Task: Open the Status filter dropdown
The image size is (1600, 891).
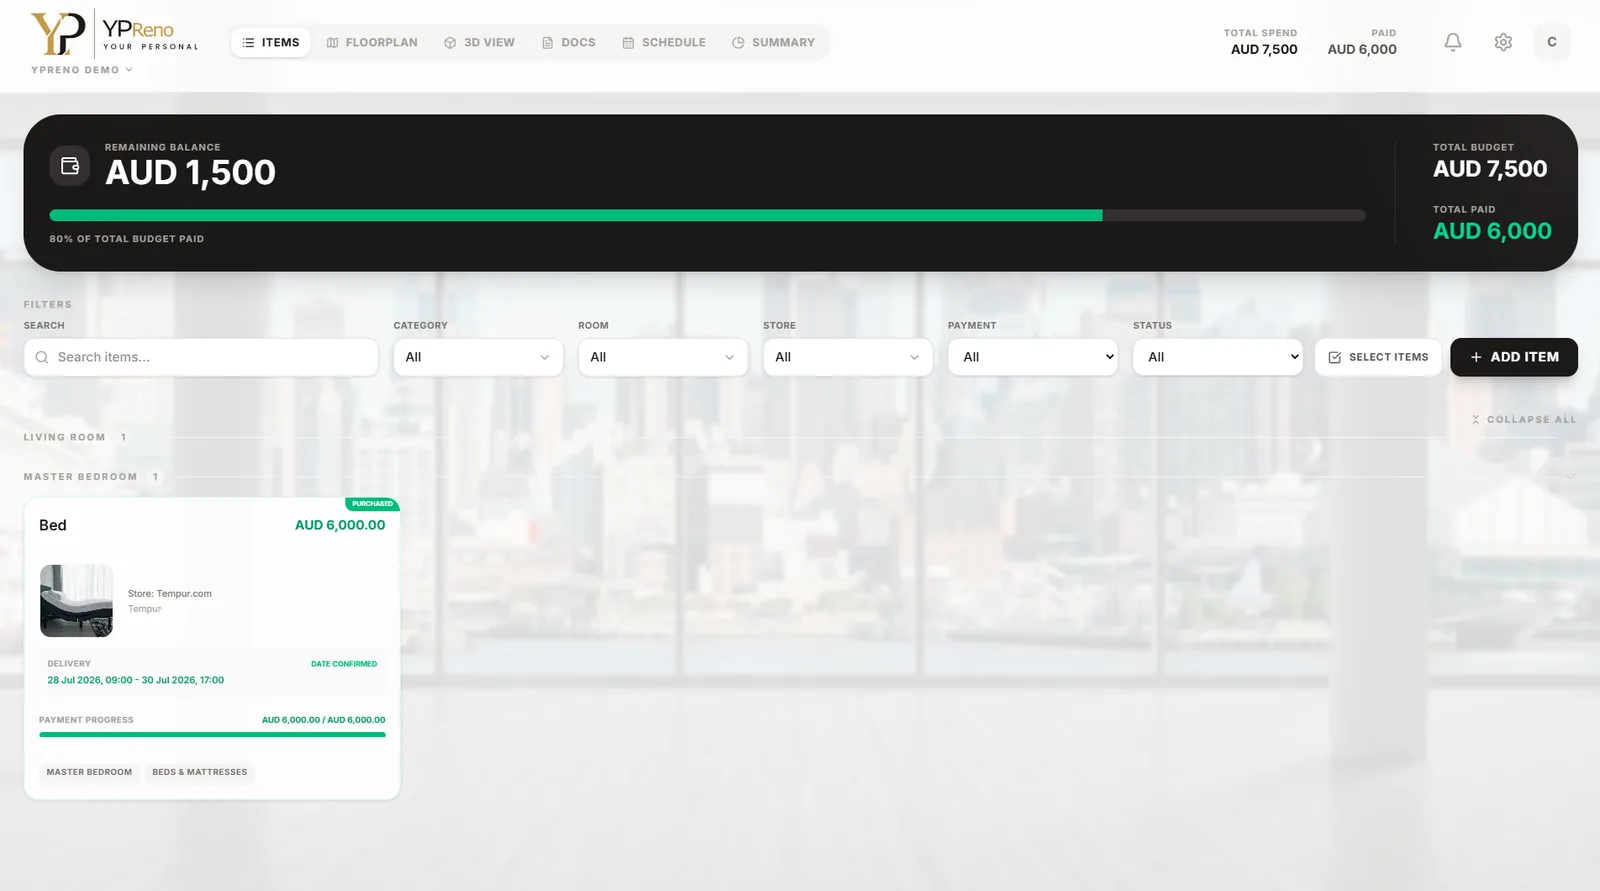Action: click(1218, 357)
